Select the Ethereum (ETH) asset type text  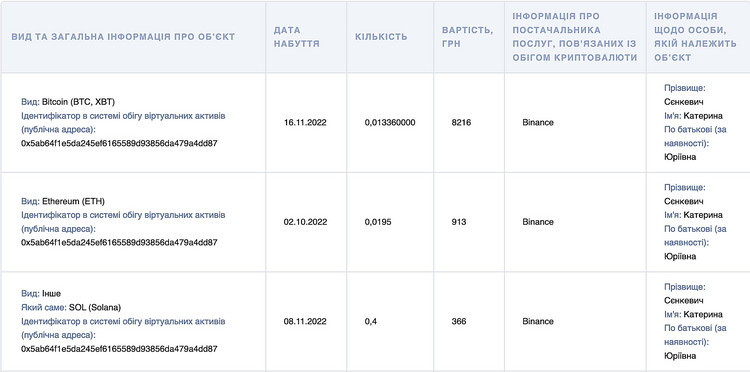tap(73, 201)
